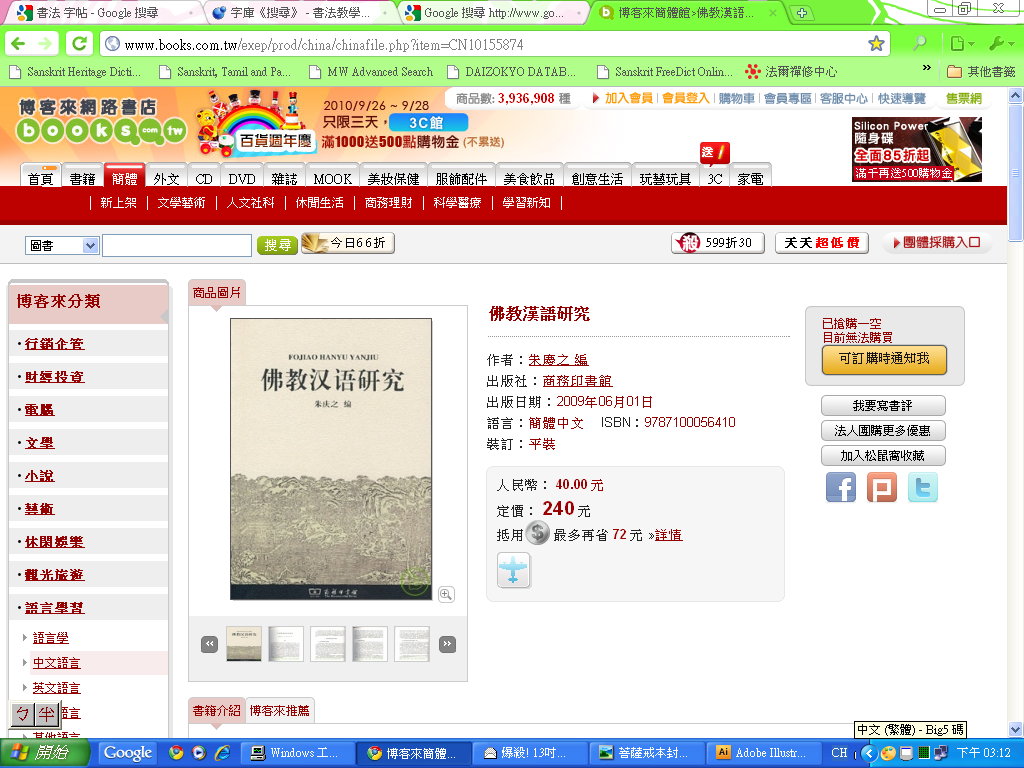Select the 外文 navigation tab
The height and width of the screenshot is (768, 1024).
click(167, 179)
